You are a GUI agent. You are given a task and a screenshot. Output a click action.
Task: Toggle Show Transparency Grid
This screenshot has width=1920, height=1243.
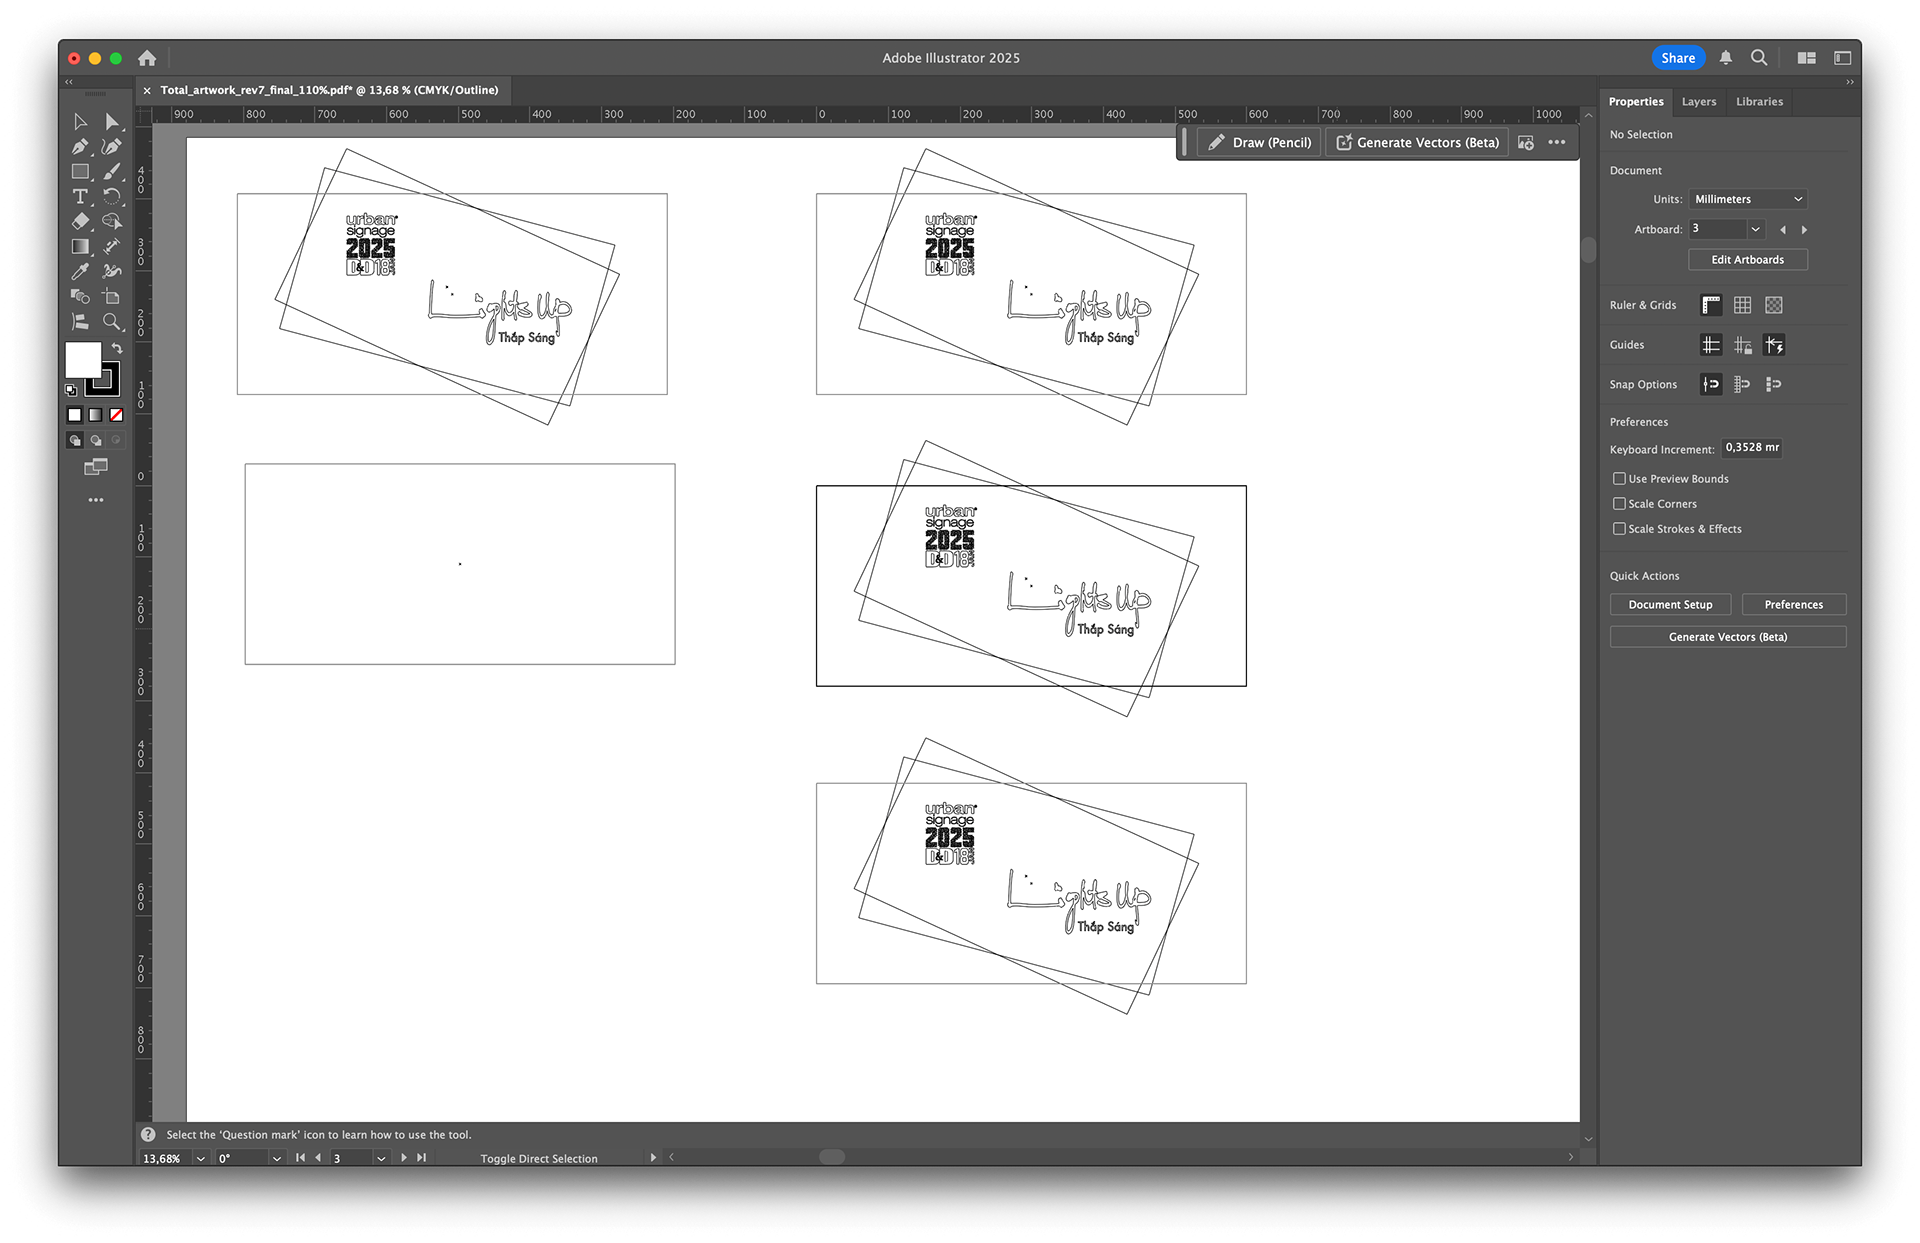coord(1774,305)
